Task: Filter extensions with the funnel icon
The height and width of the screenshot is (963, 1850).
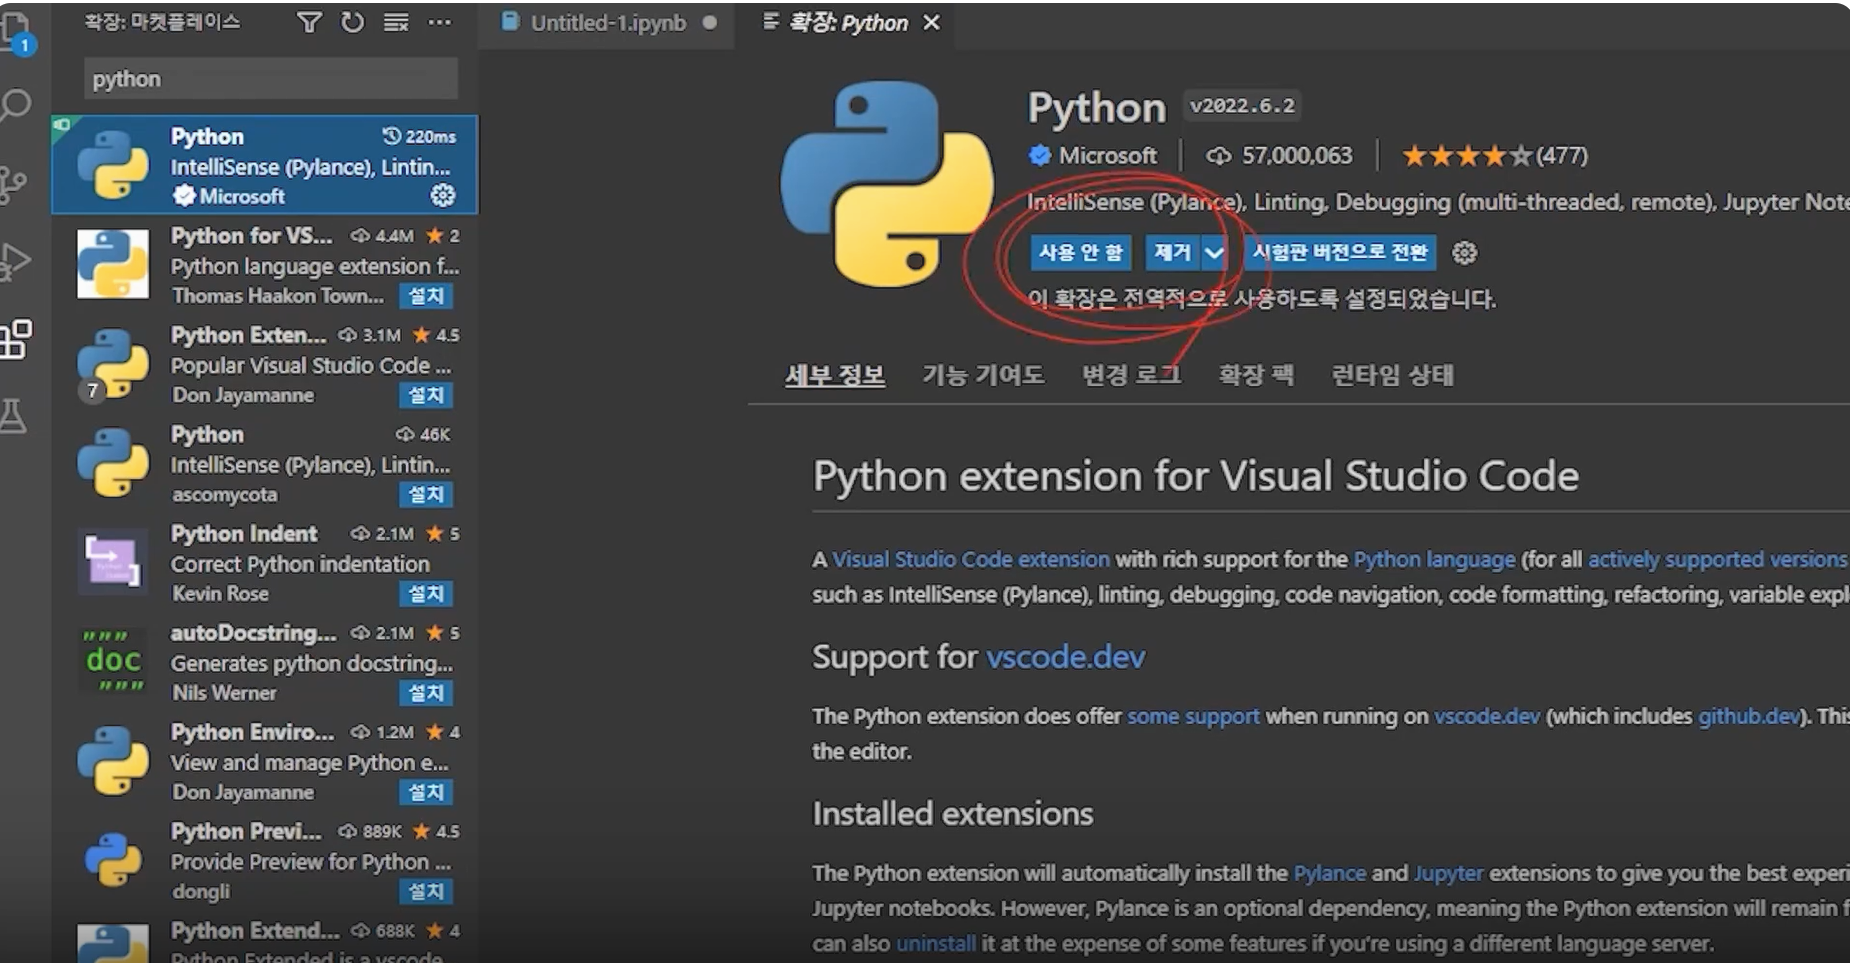Action: (x=309, y=22)
